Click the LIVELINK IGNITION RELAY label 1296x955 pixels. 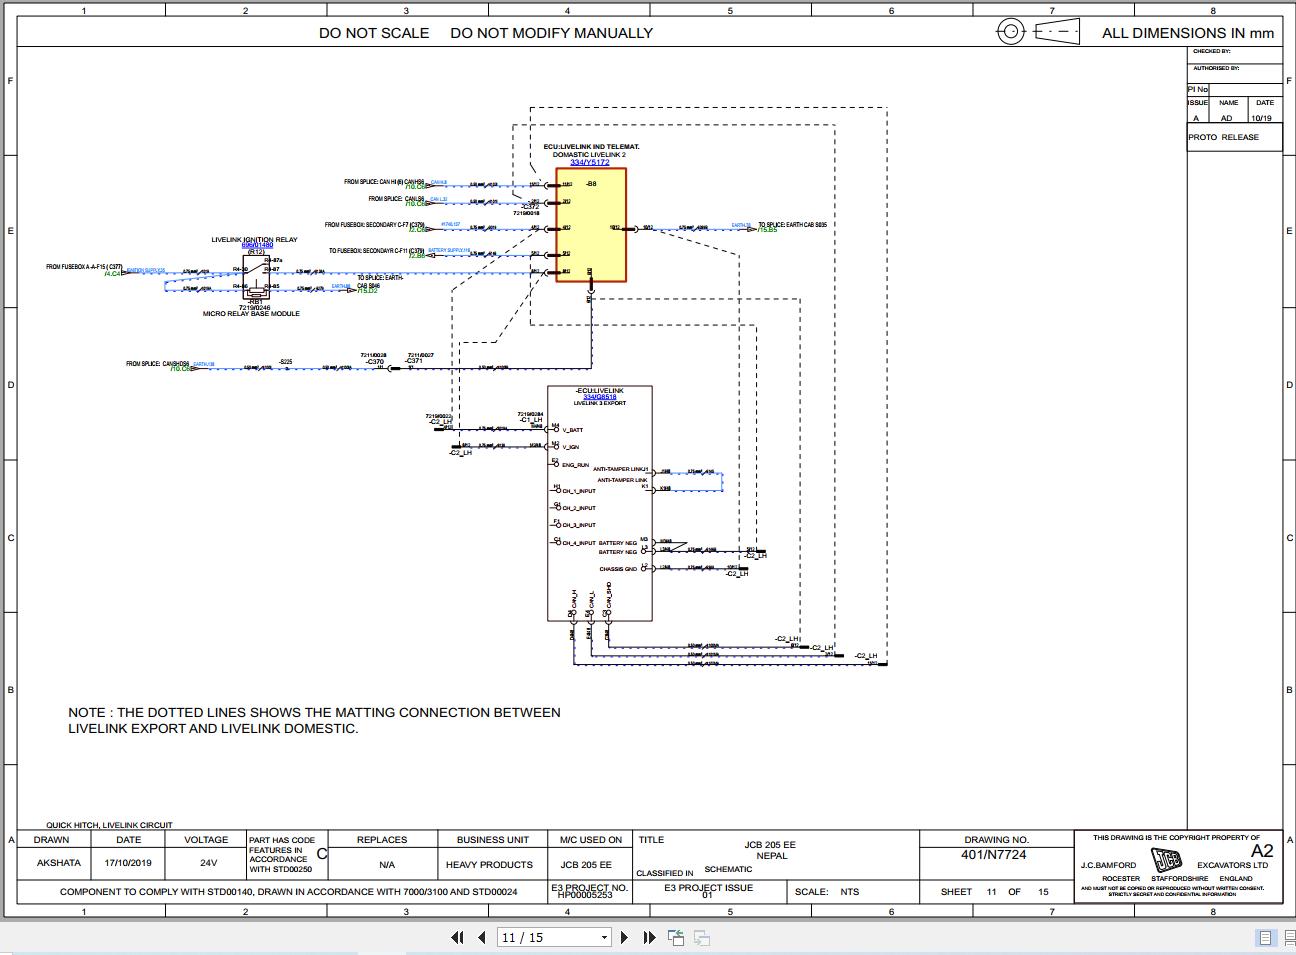point(254,240)
